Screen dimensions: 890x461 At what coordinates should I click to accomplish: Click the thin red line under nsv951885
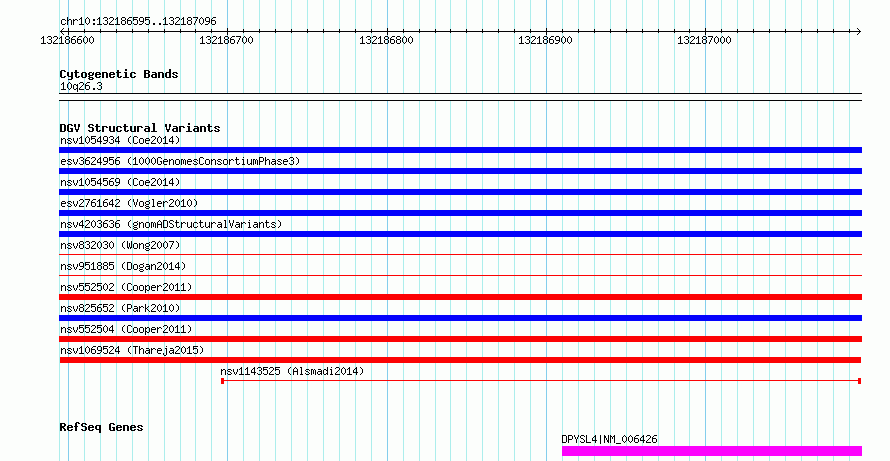(x=460, y=275)
